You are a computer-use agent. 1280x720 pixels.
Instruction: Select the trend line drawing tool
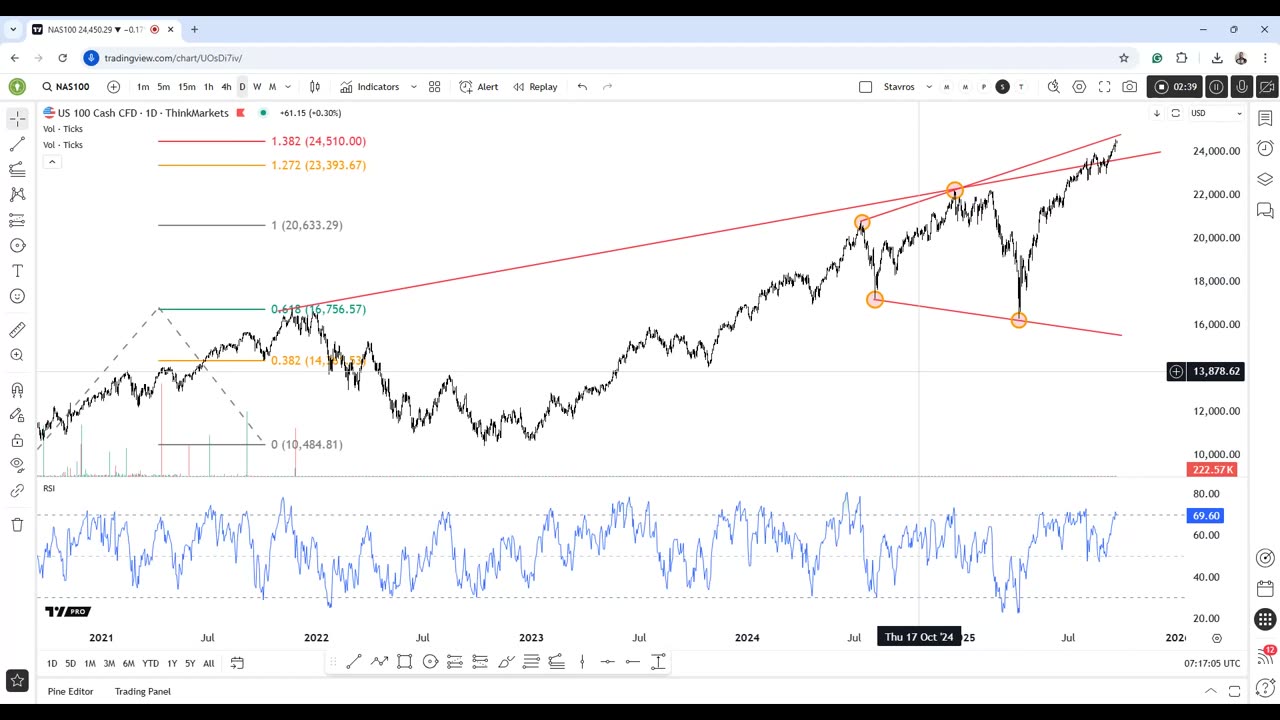pos(17,144)
